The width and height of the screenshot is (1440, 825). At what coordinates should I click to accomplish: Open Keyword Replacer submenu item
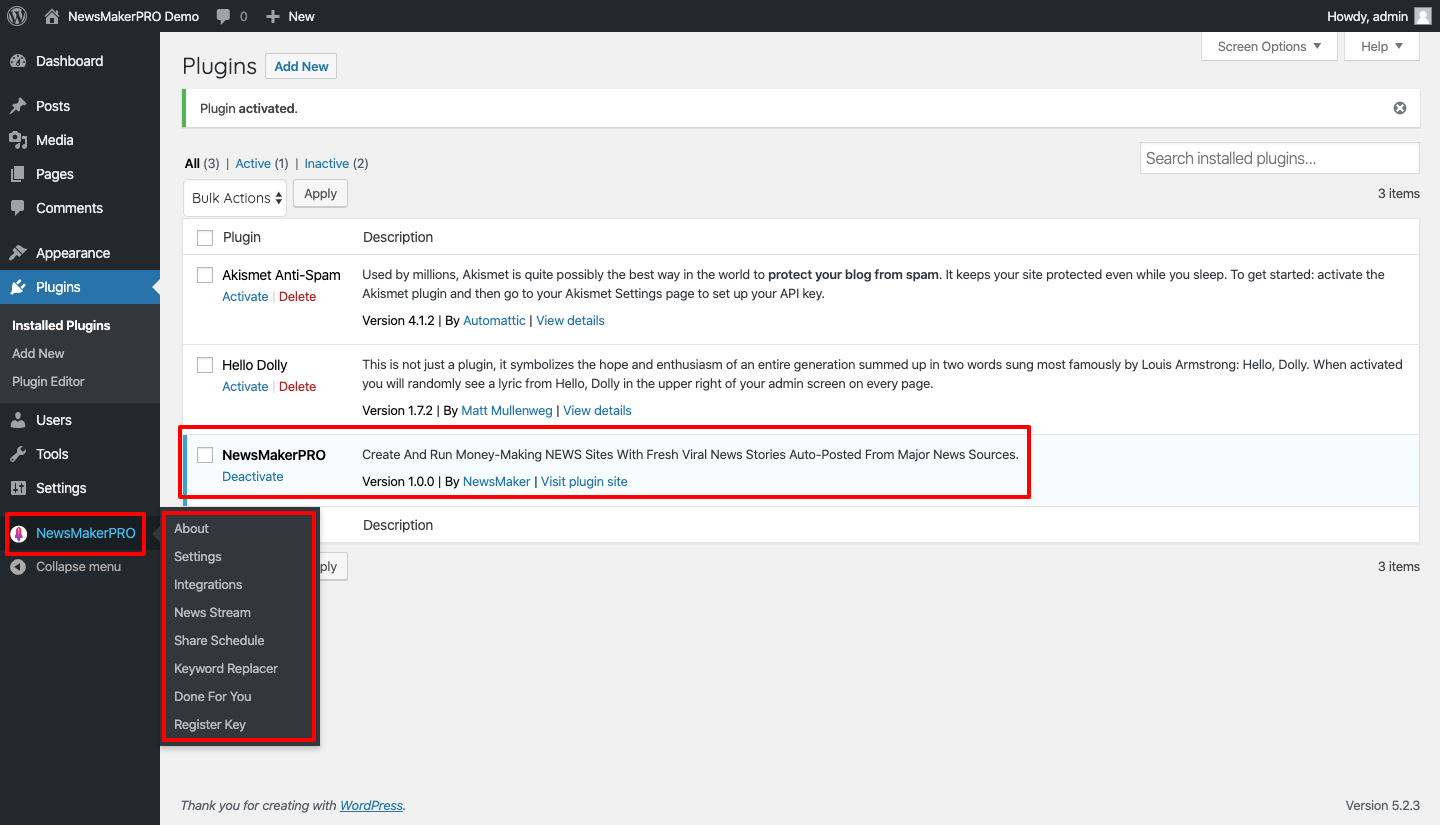[x=226, y=668]
